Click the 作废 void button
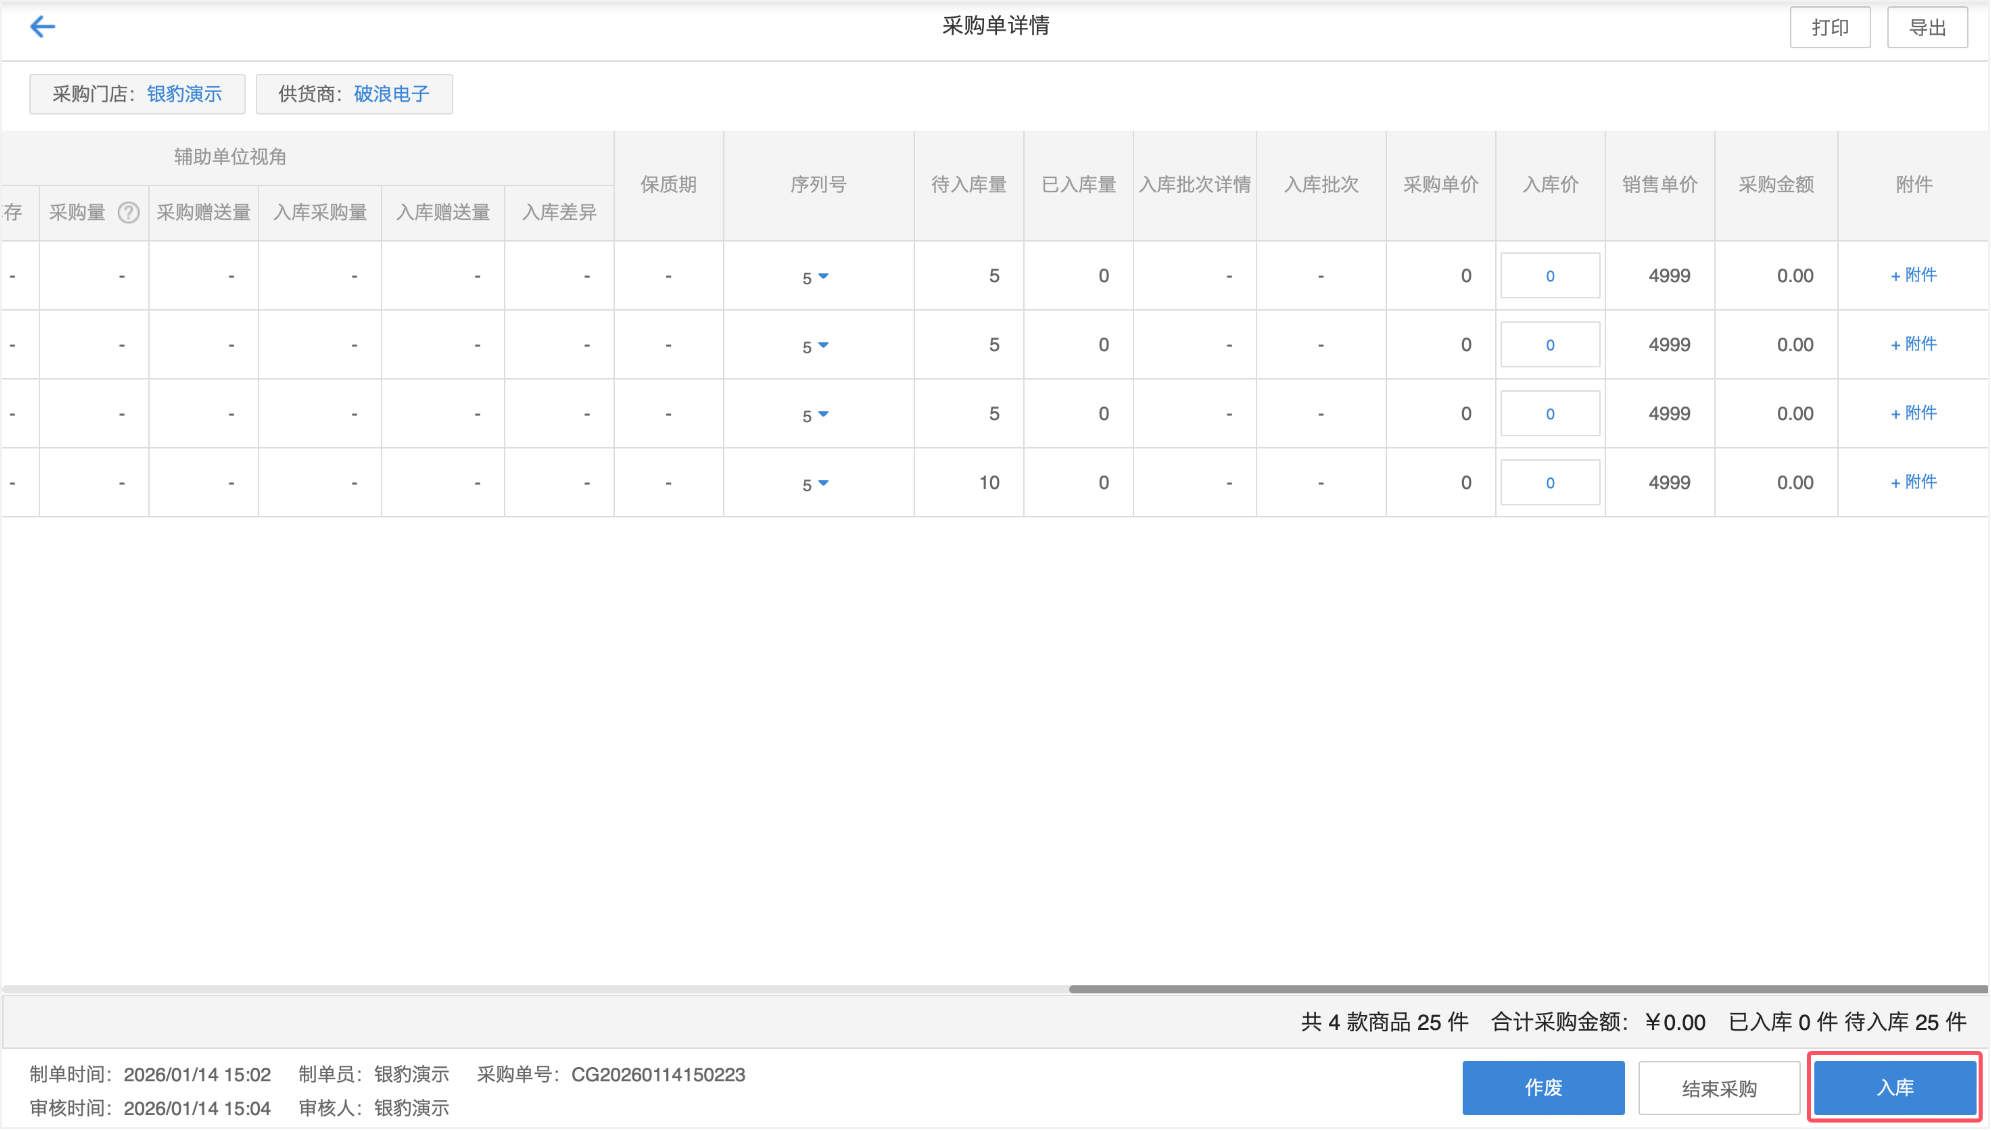 coord(1542,1087)
